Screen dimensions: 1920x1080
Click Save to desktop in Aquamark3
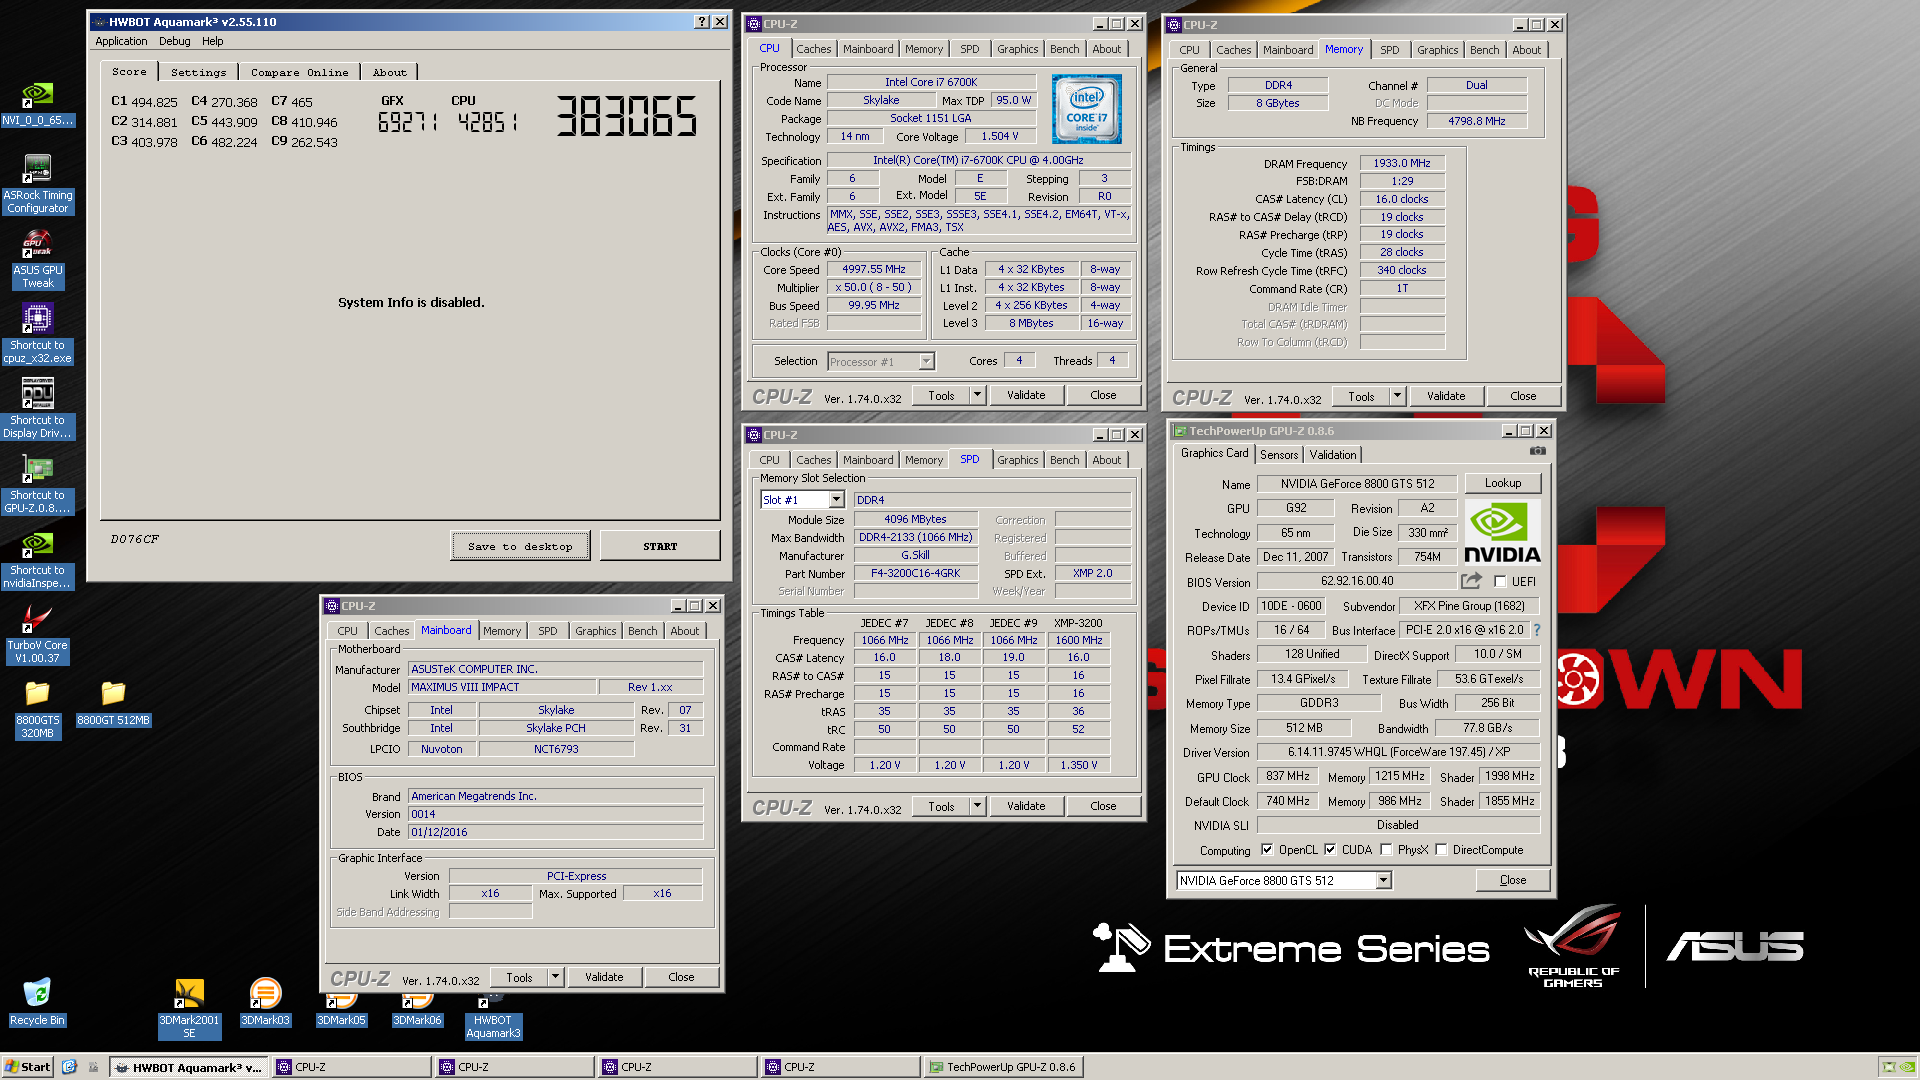(x=520, y=546)
